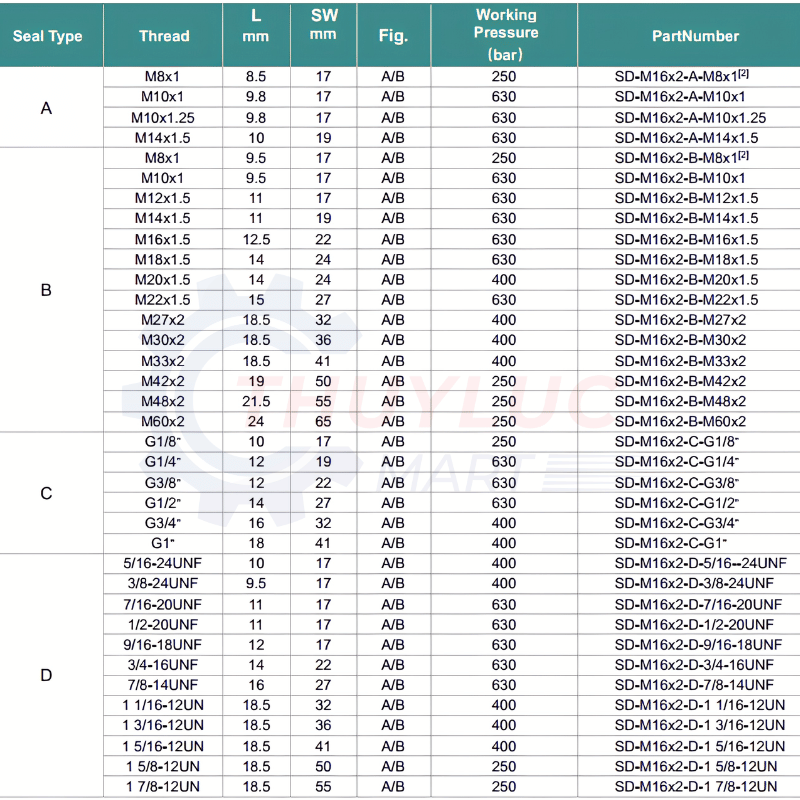800x800 pixels.
Task: Click seal type B cell
Action: pos(46,290)
